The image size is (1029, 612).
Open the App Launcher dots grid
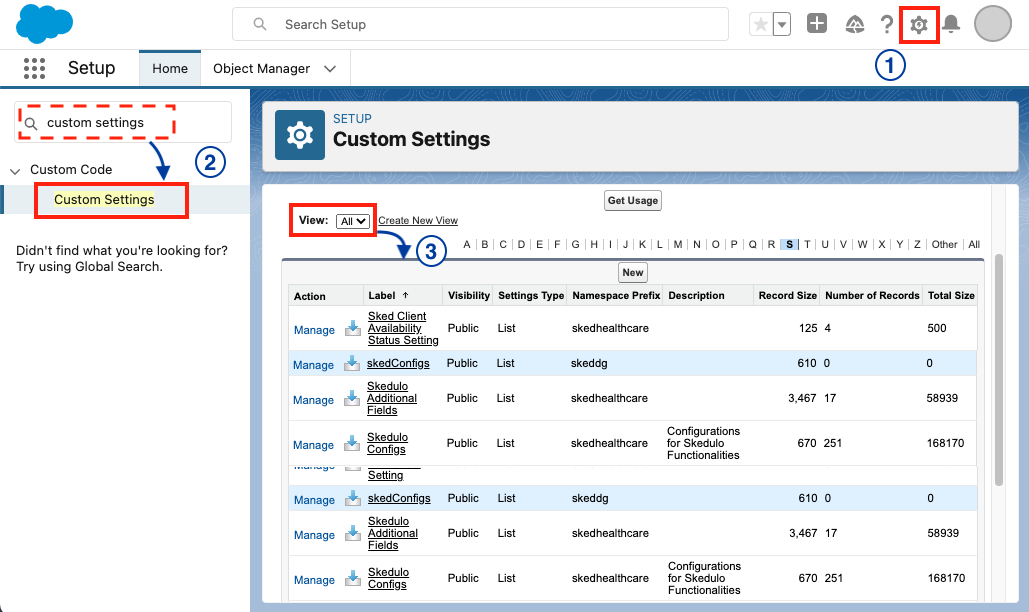click(x=34, y=68)
